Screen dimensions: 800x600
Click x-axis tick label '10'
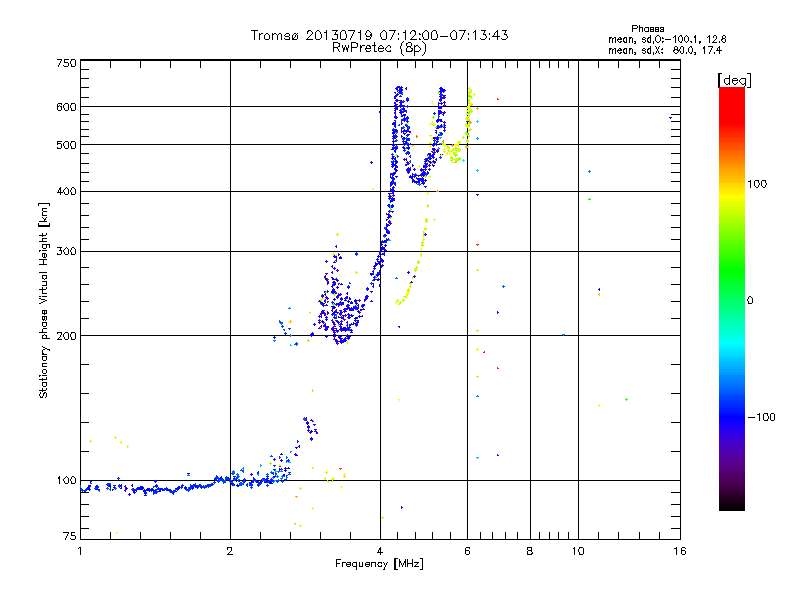click(x=578, y=551)
